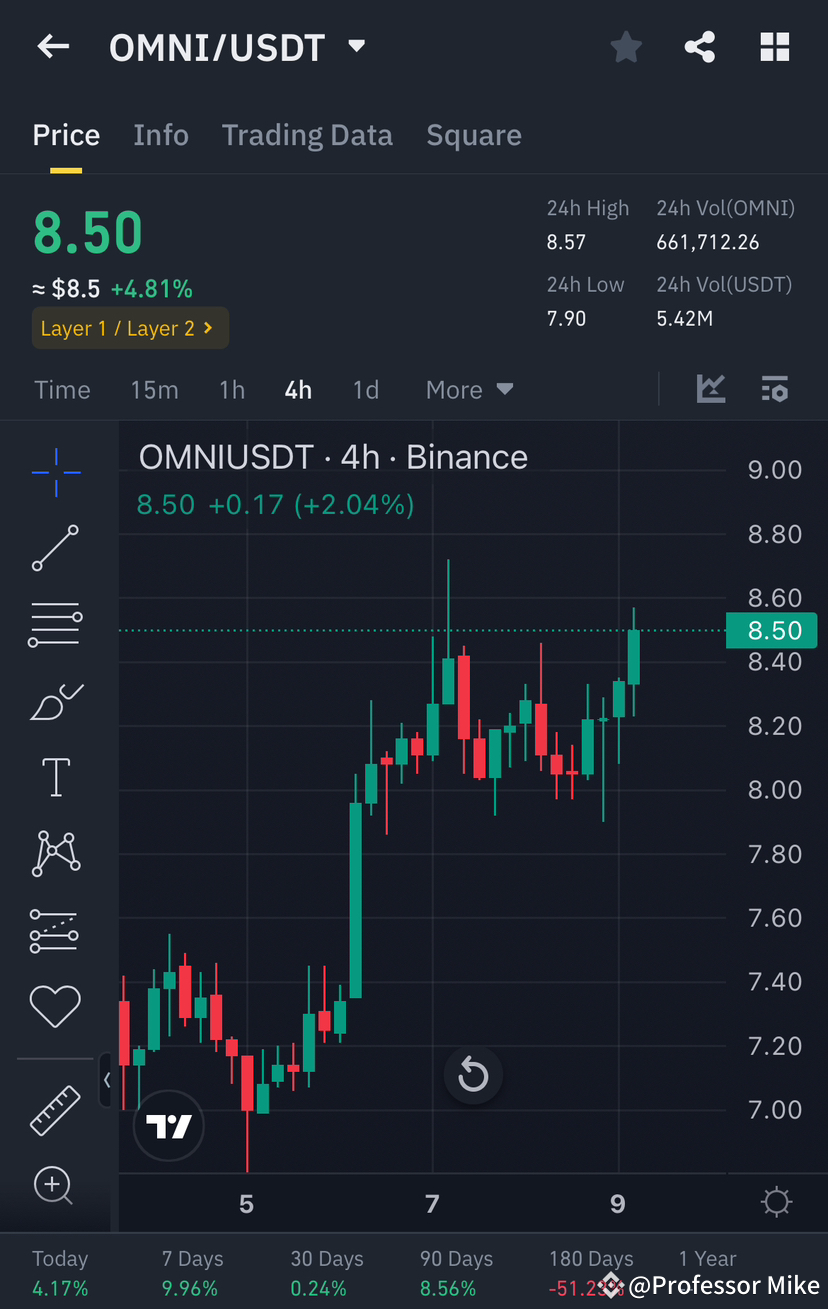Add OMNI/USDT to favorites via star
The image size is (828, 1309).
point(626,47)
